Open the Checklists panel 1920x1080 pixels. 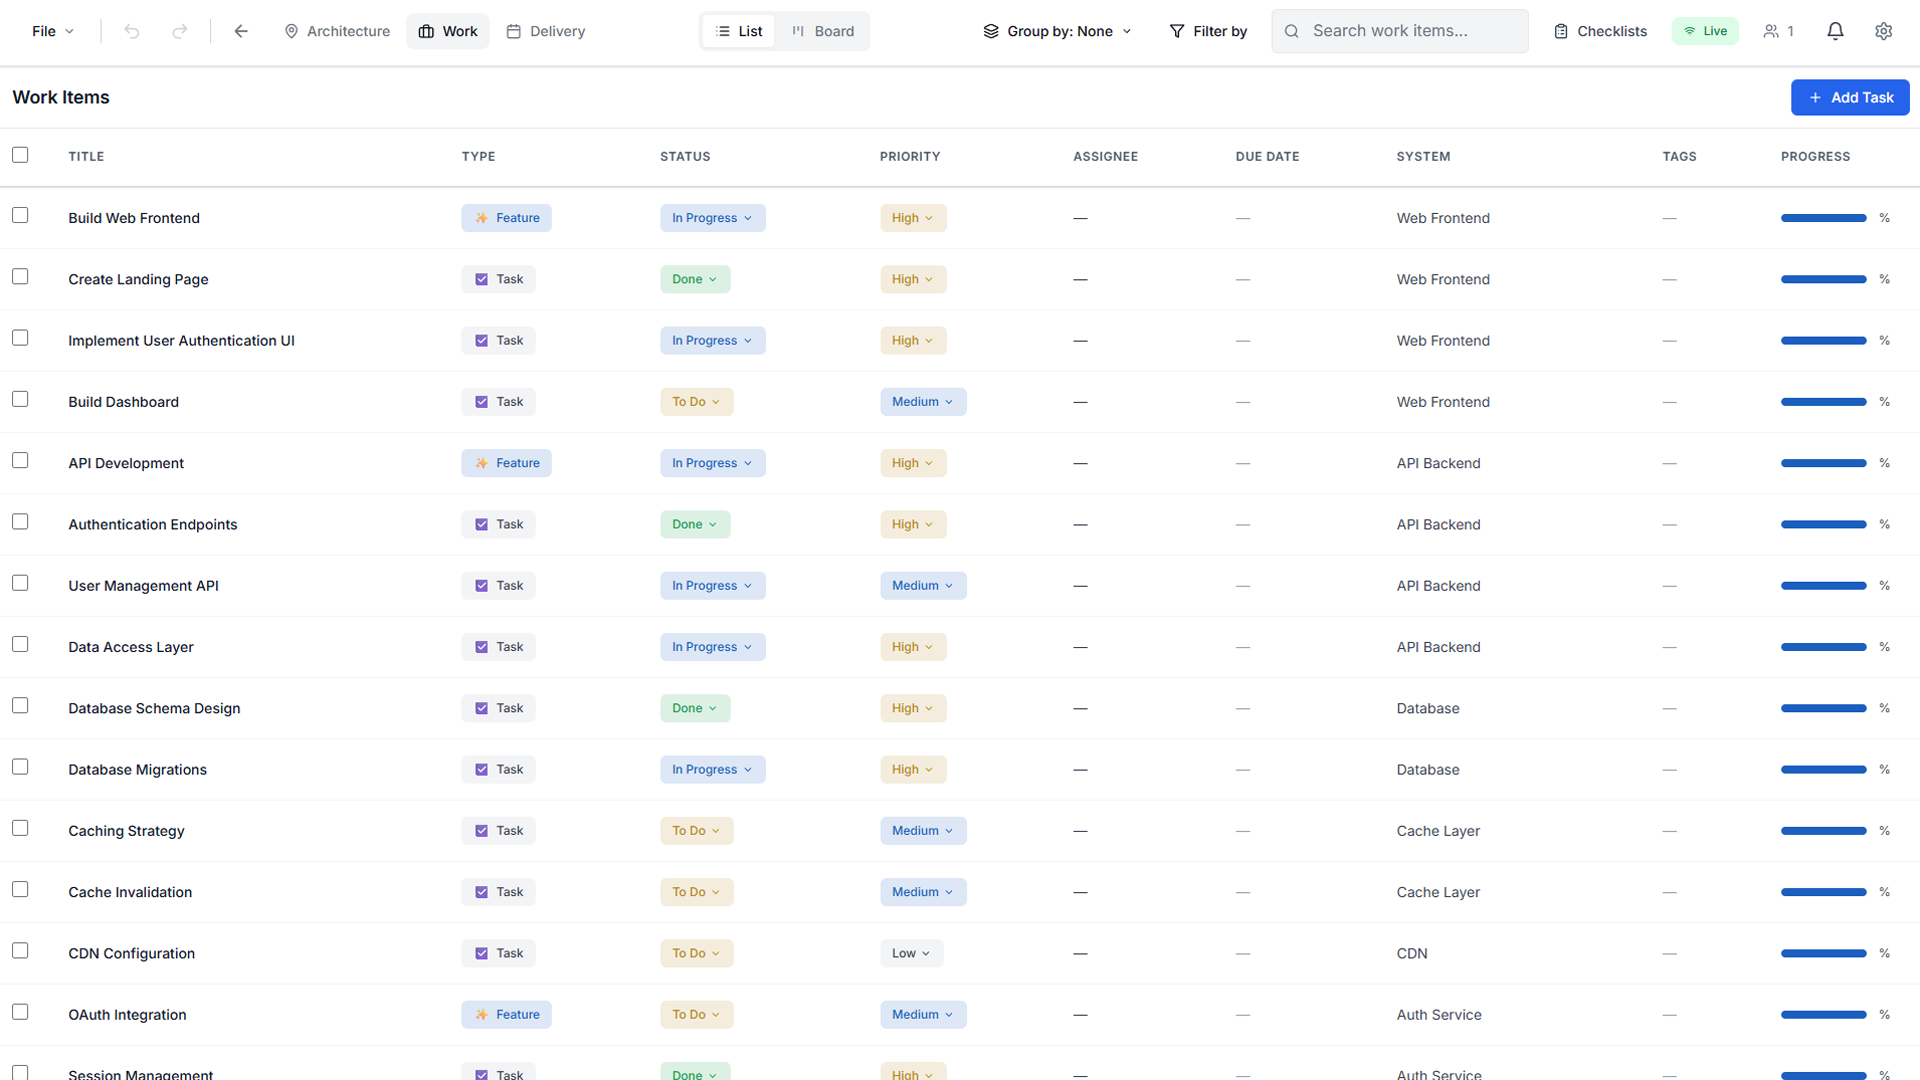(1599, 31)
